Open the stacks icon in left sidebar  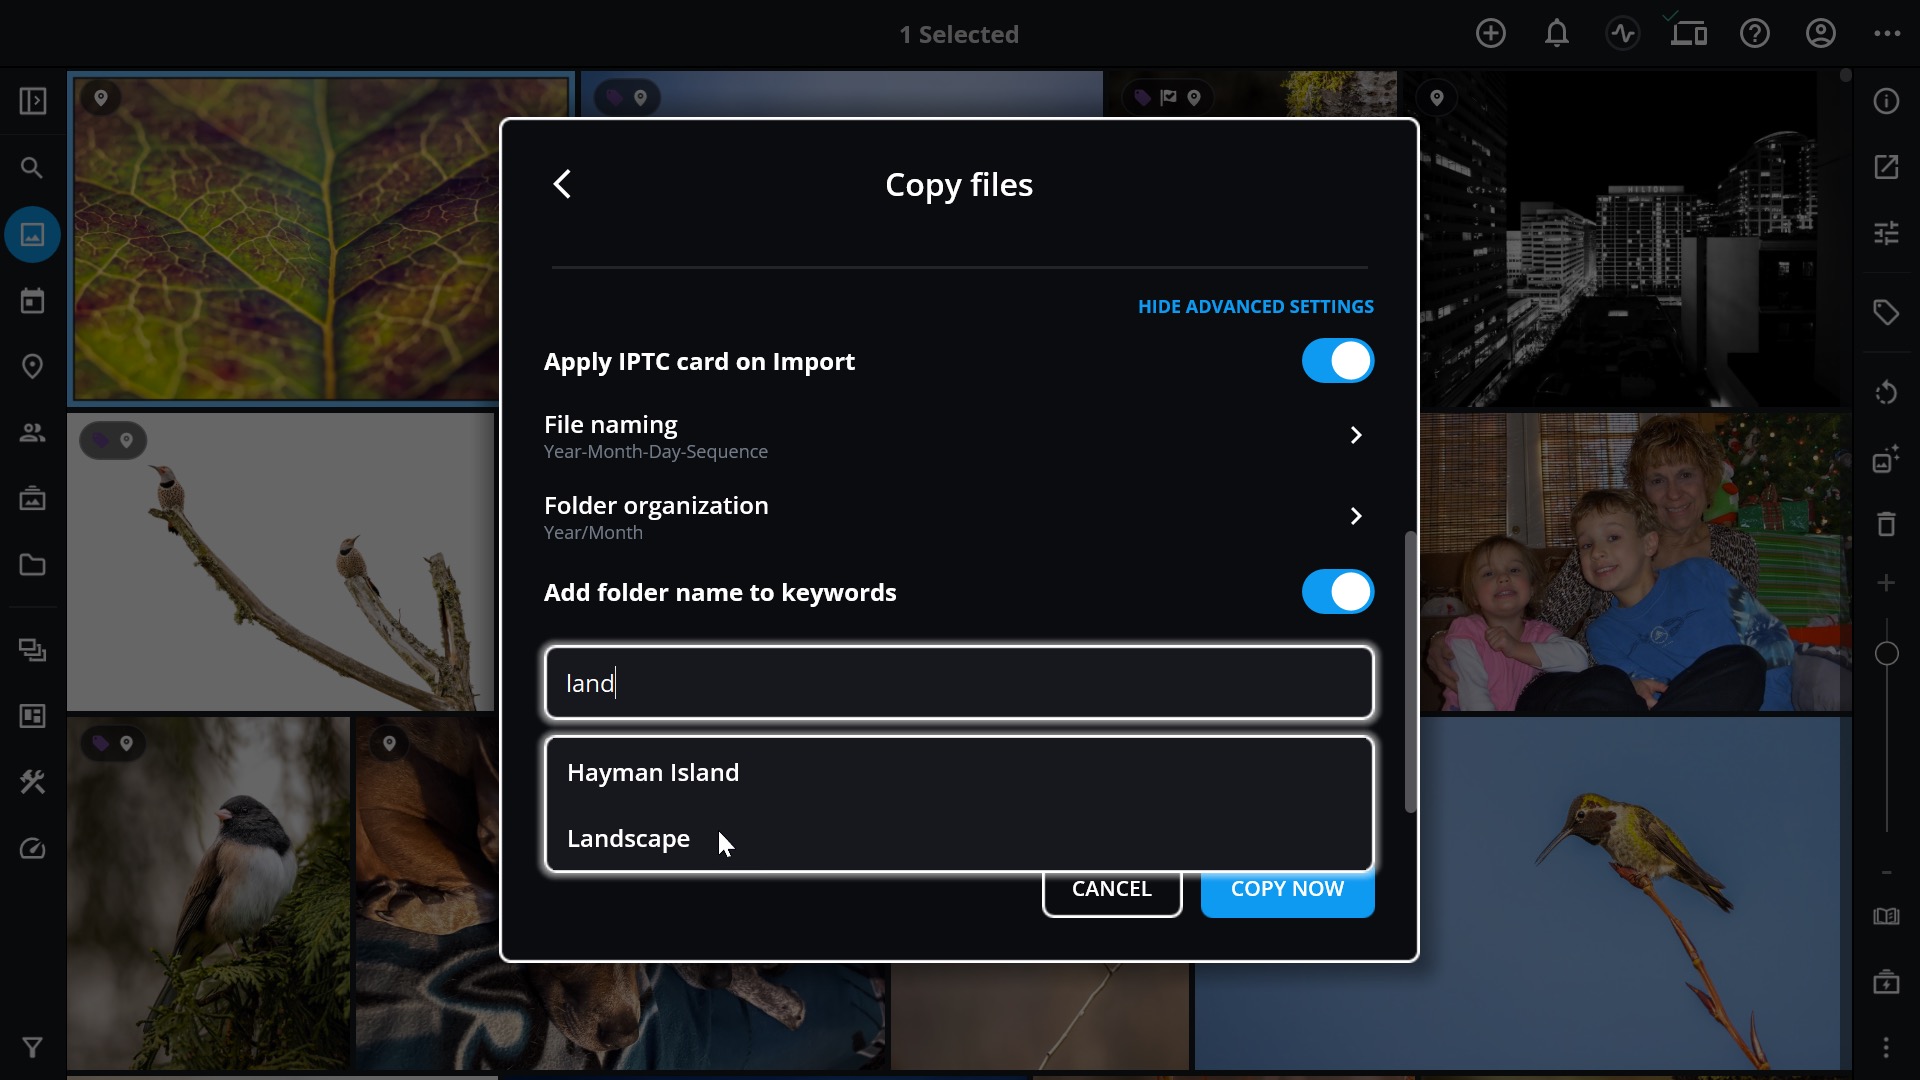(x=33, y=650)
